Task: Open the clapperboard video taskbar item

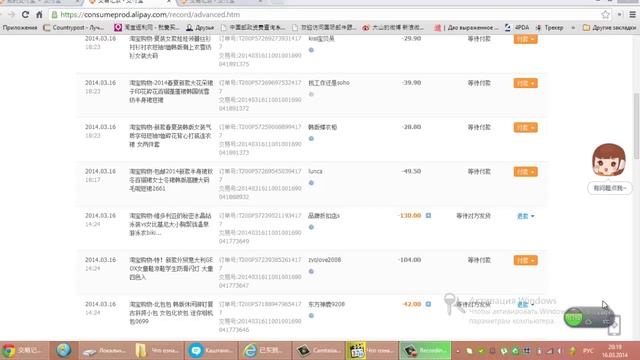Action: coord(371,351)
